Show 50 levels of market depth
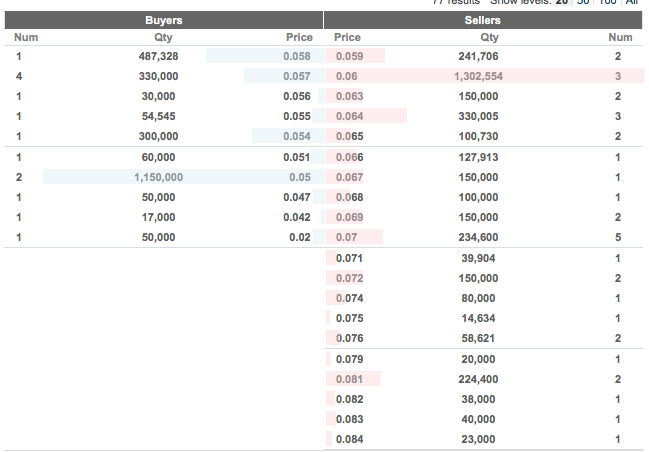The height and width of the screenshot is (452, 649). click(583, 2)
